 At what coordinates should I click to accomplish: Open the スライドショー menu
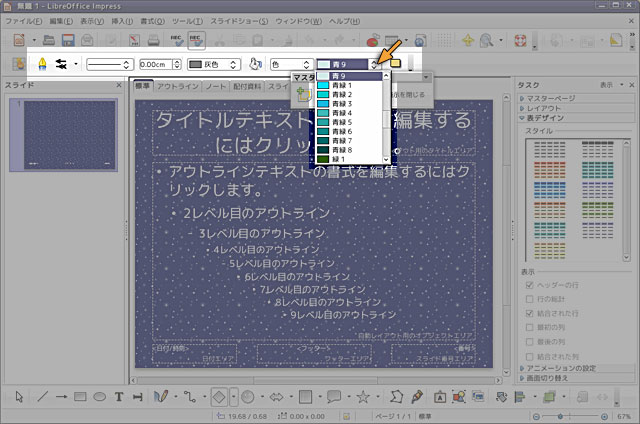click(240, 20)
